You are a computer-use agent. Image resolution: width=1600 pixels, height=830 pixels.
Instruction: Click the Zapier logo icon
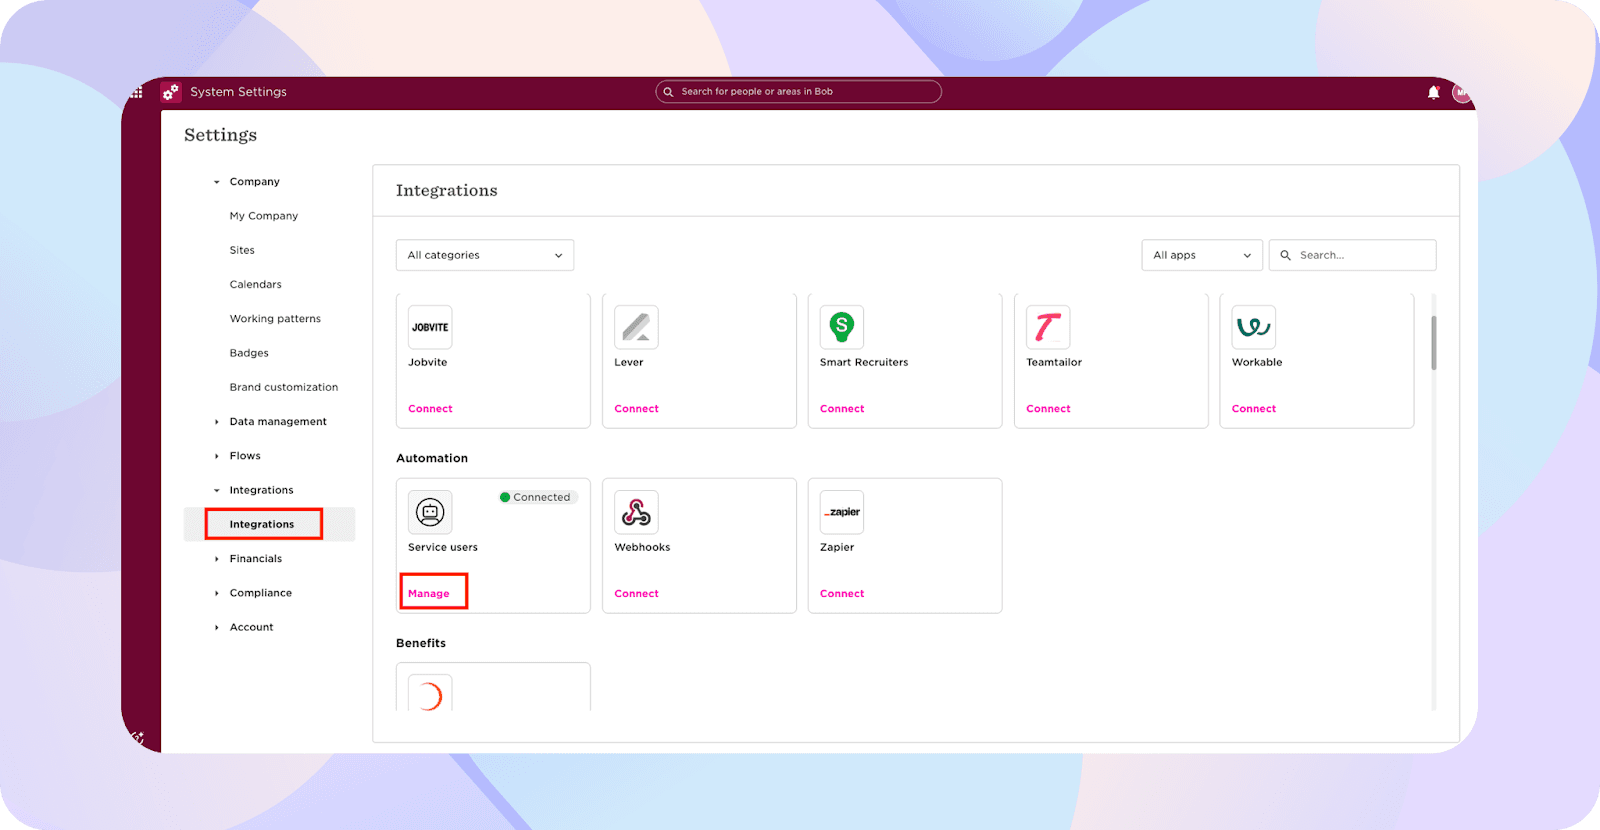click(x=842, y=512)
